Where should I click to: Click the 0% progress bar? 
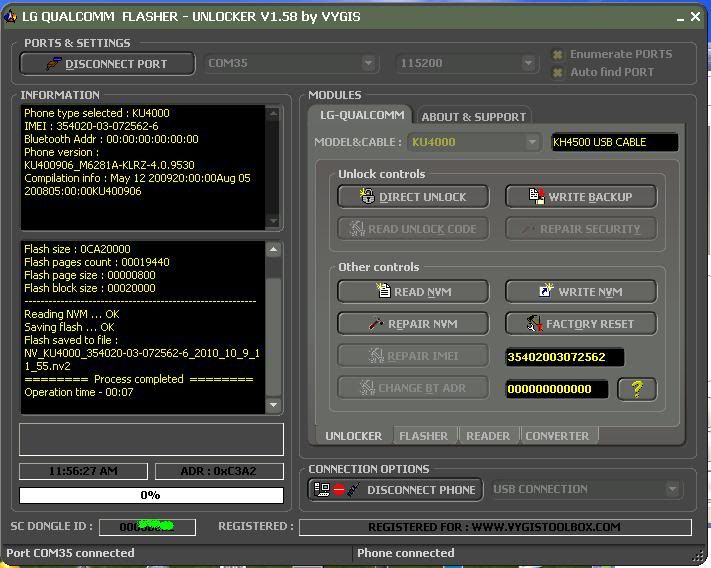click(151, 495)
